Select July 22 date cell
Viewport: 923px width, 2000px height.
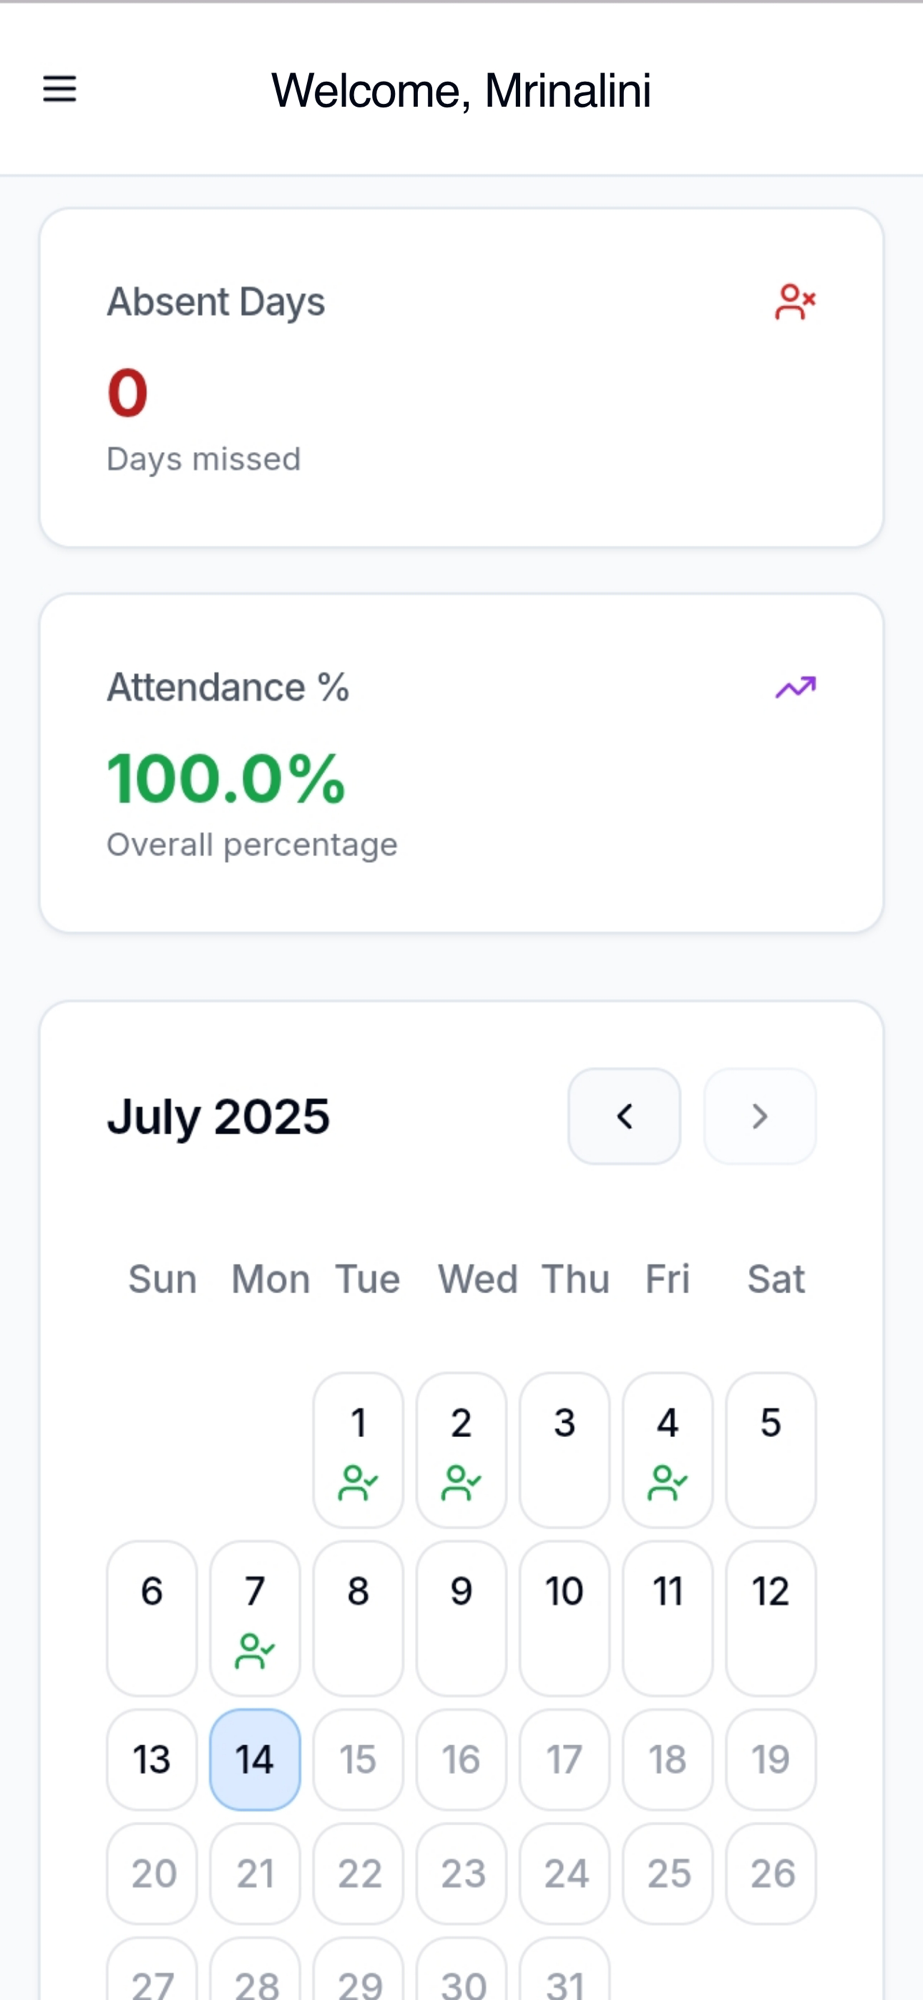pos(358,1873)
